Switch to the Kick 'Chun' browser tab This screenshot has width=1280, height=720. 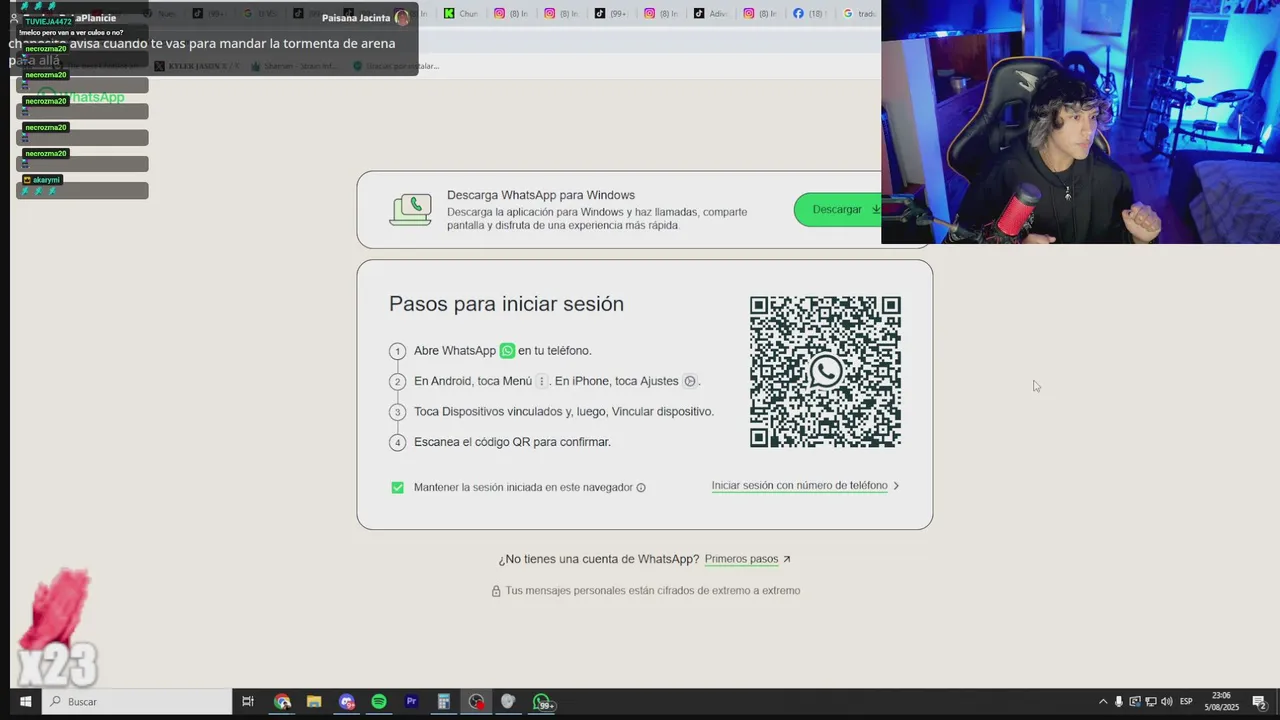pos(461,14)
